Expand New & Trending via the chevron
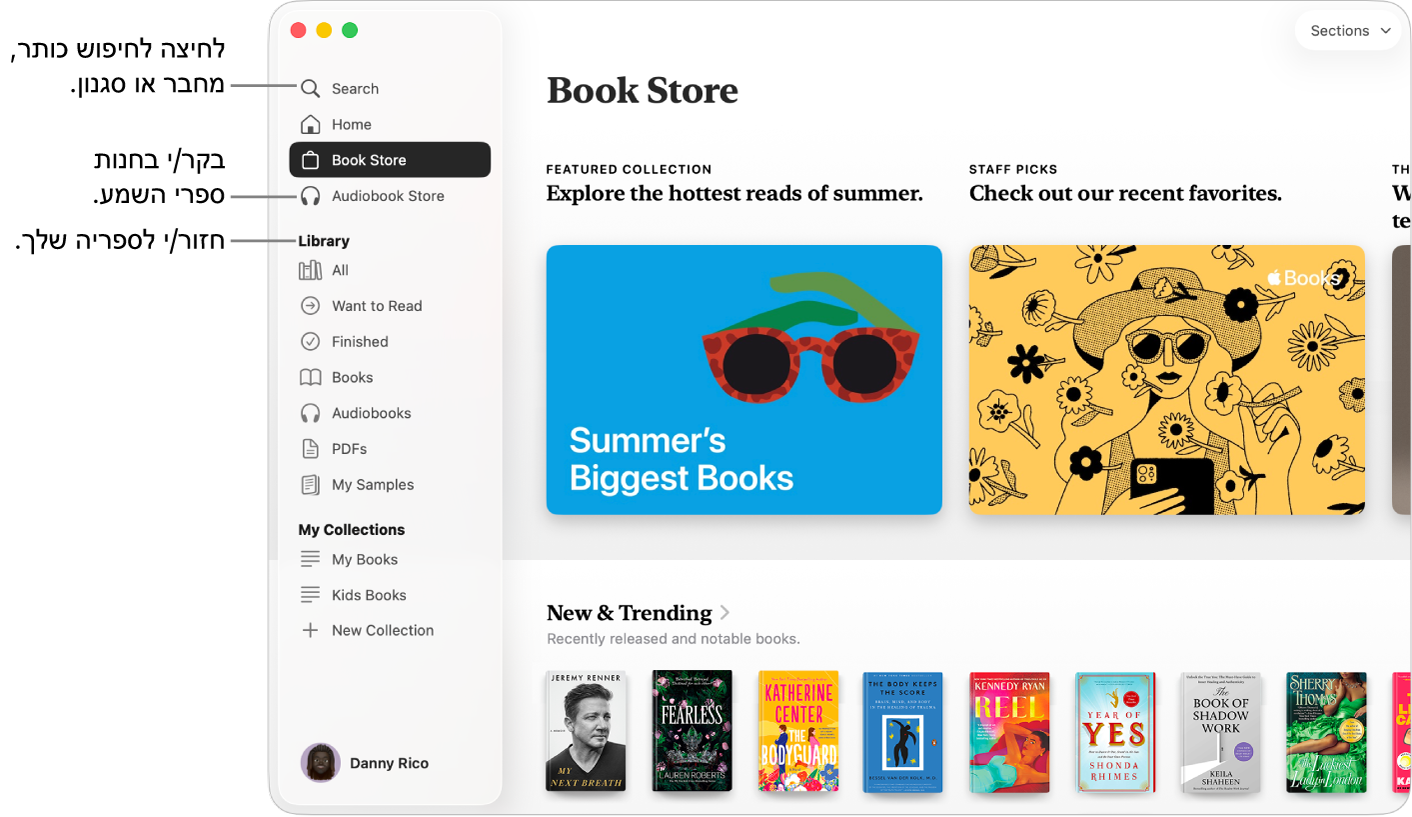 click(725, 612)
